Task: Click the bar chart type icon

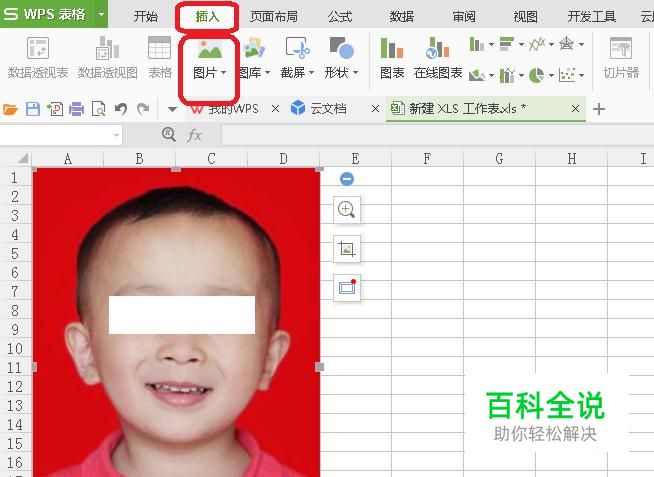Action: (506, 44)
